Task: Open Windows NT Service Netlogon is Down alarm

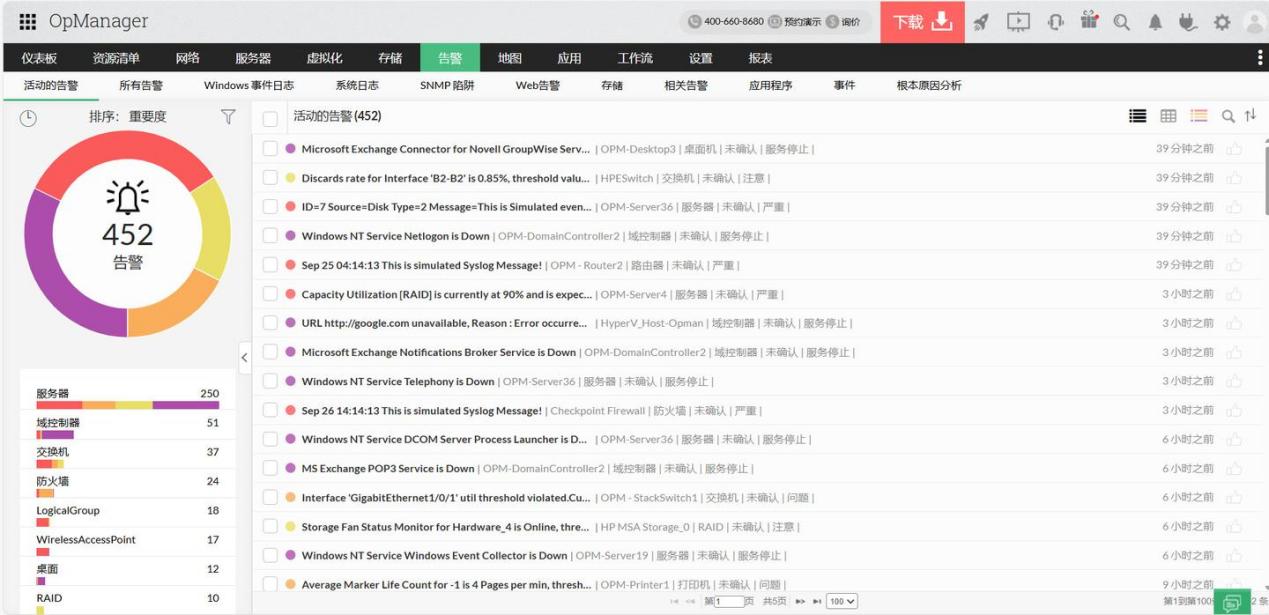Action: [395, 236]
